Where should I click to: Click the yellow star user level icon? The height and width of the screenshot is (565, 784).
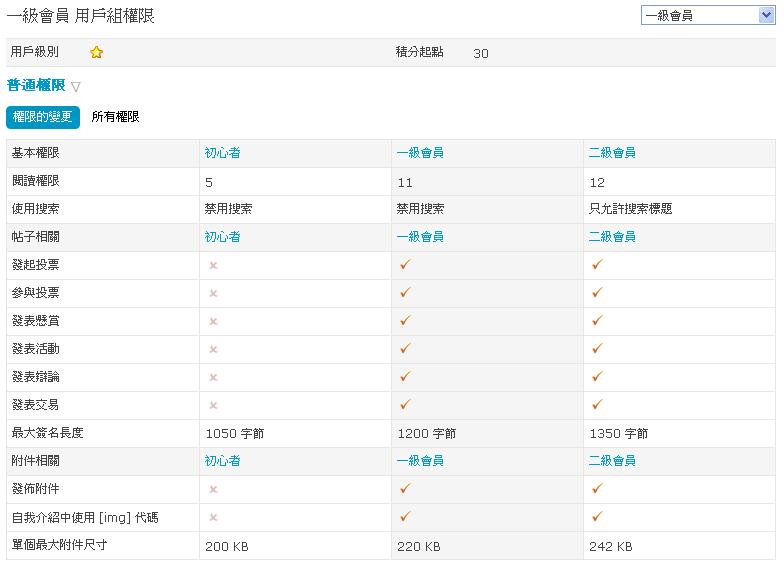tap(97, 53)
